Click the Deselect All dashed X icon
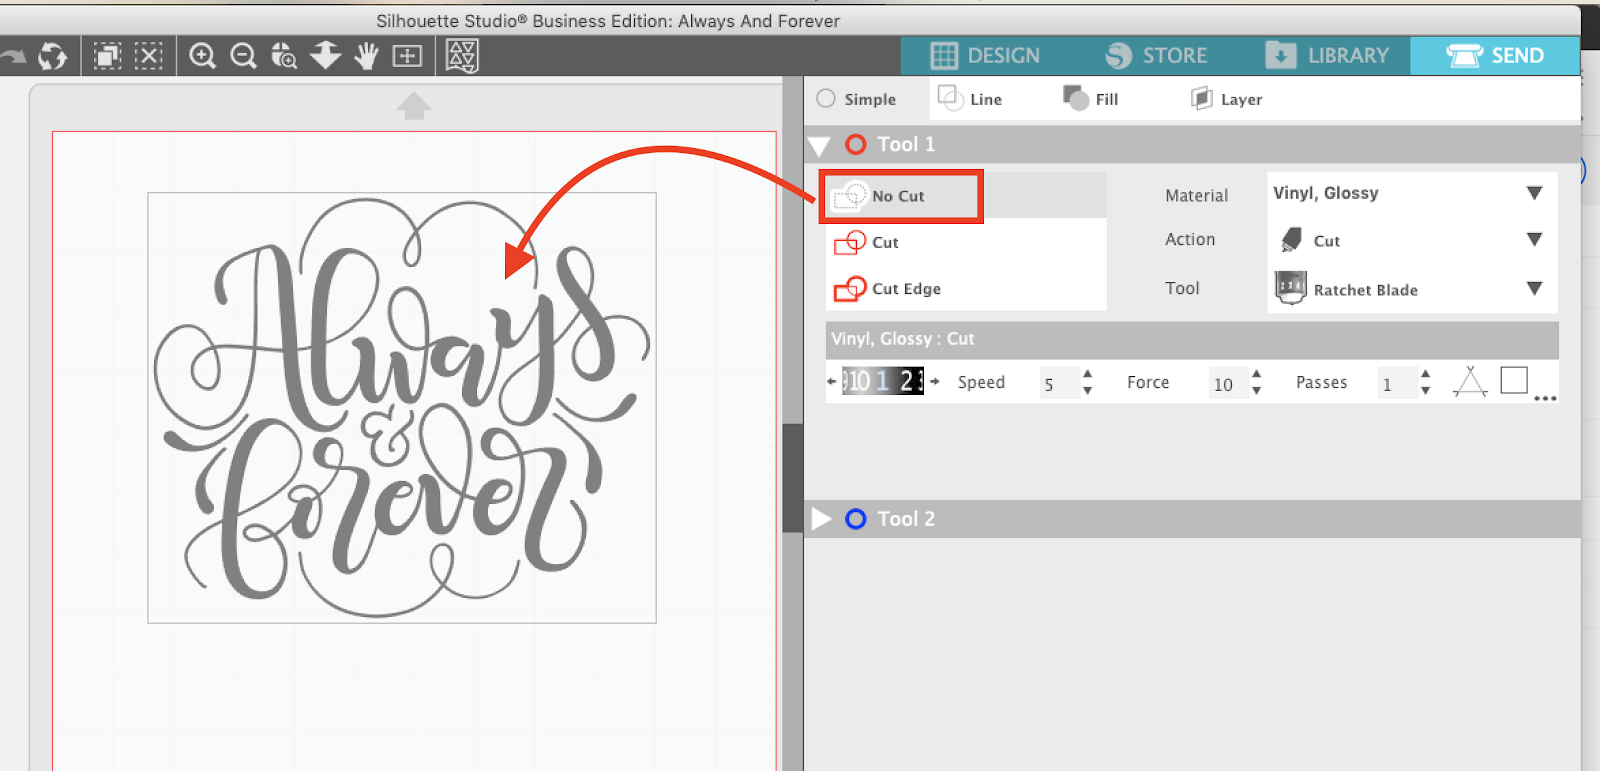 coord(149,56)
